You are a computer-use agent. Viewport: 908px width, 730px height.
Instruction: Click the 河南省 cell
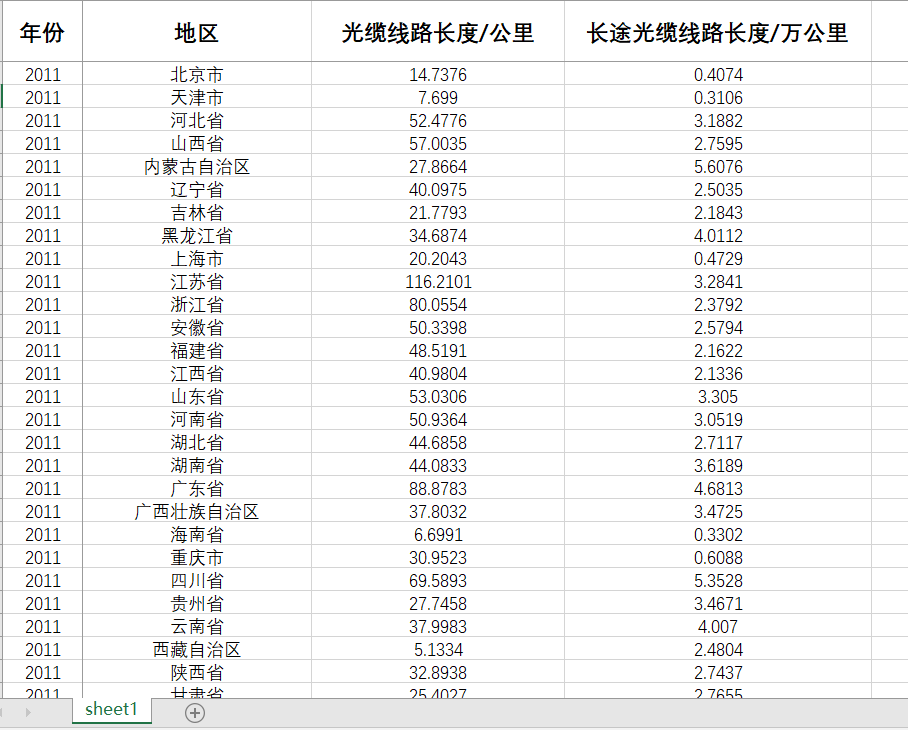197,419
